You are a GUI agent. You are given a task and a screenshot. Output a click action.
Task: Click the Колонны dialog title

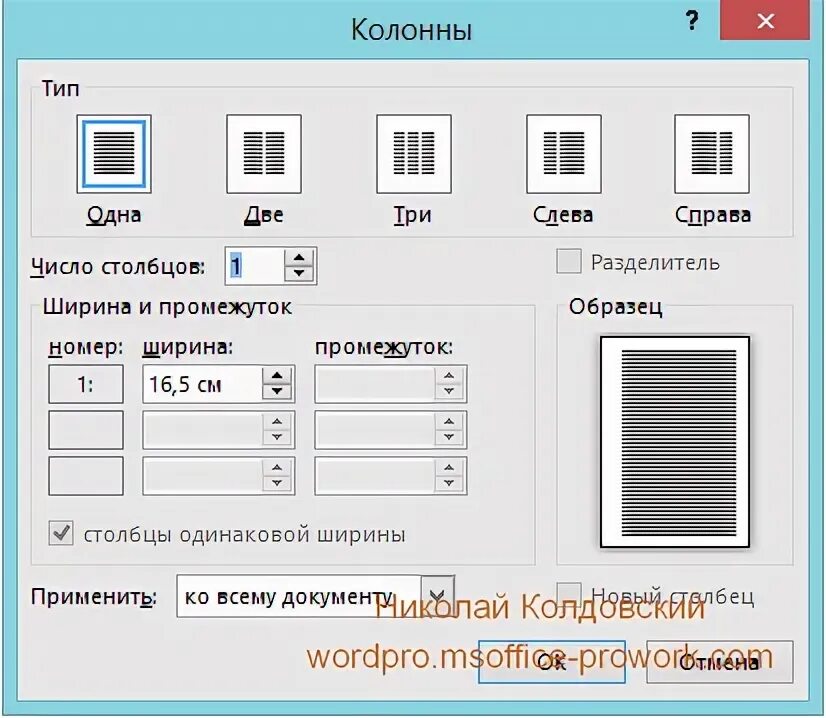[x=411, y=30]
